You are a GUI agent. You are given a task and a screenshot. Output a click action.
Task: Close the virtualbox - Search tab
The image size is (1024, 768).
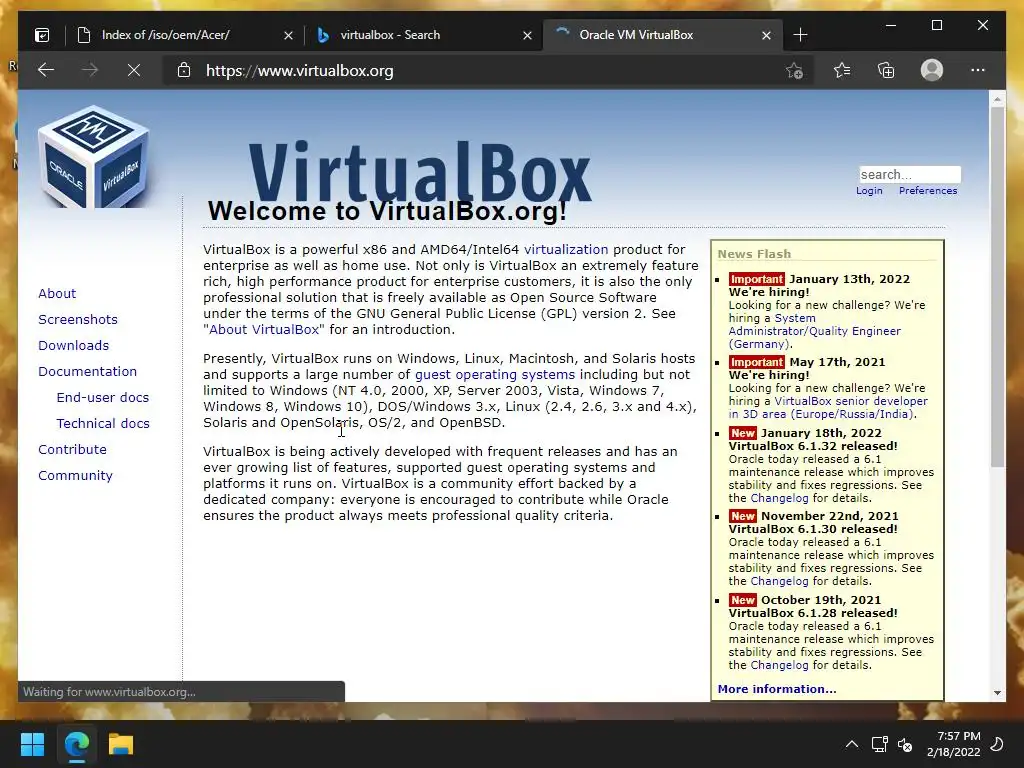coord(528,36)
